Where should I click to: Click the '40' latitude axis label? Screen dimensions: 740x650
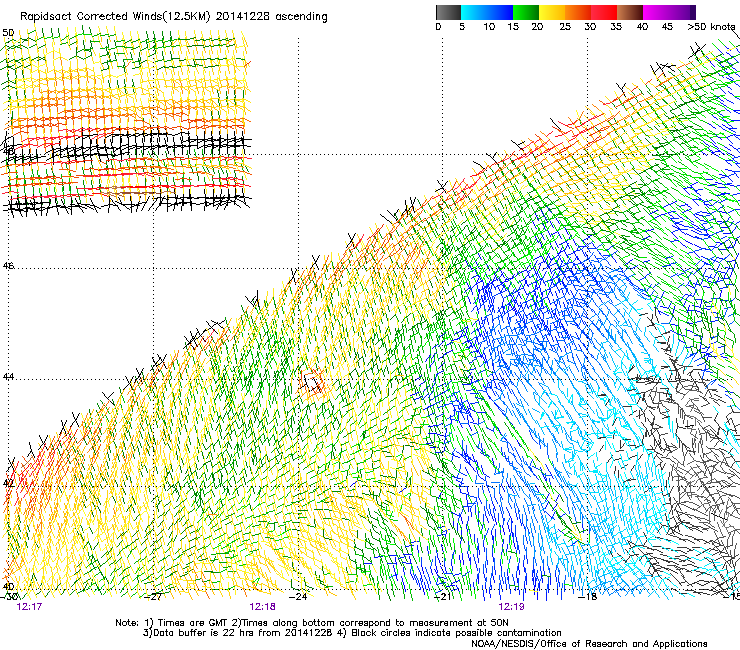click(x=8, y=587)
